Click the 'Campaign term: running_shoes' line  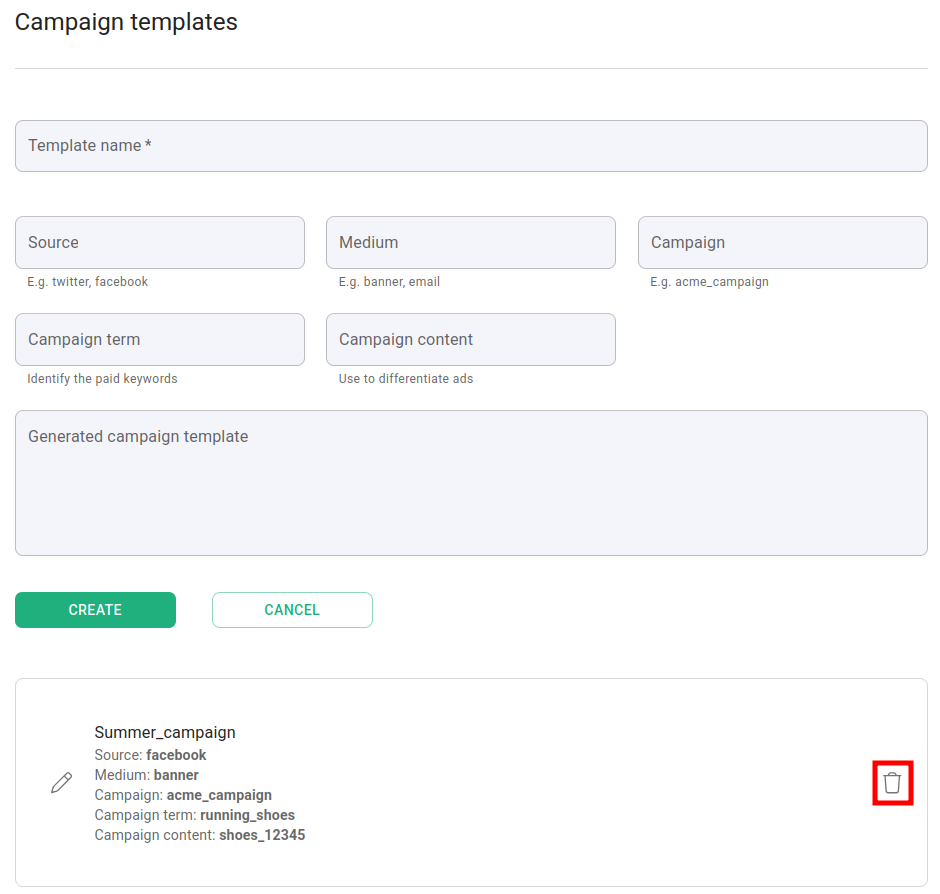click(x=194, y=815)
